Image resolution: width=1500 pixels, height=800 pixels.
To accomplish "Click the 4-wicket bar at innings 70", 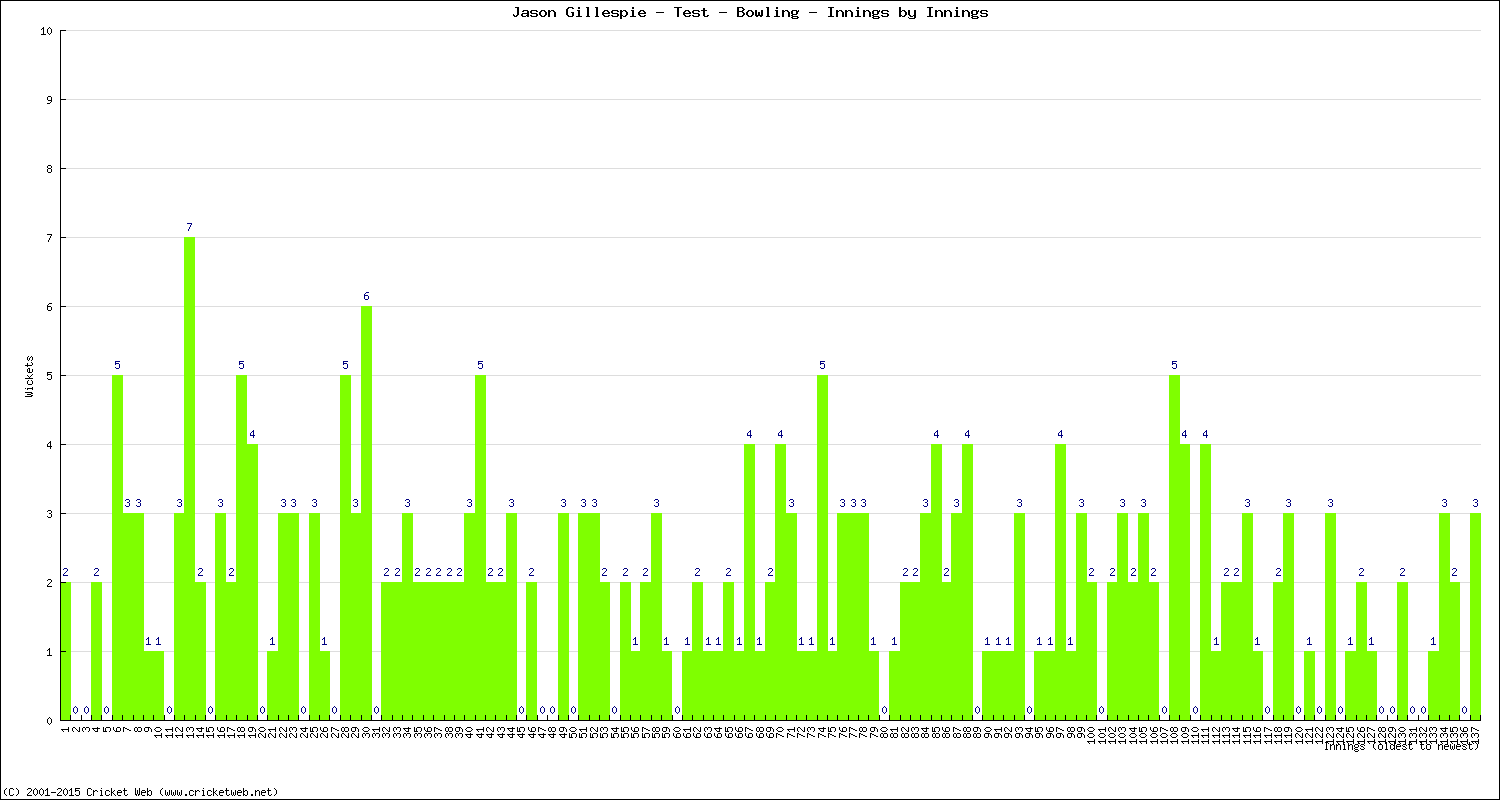I will (x=780, y=582).
